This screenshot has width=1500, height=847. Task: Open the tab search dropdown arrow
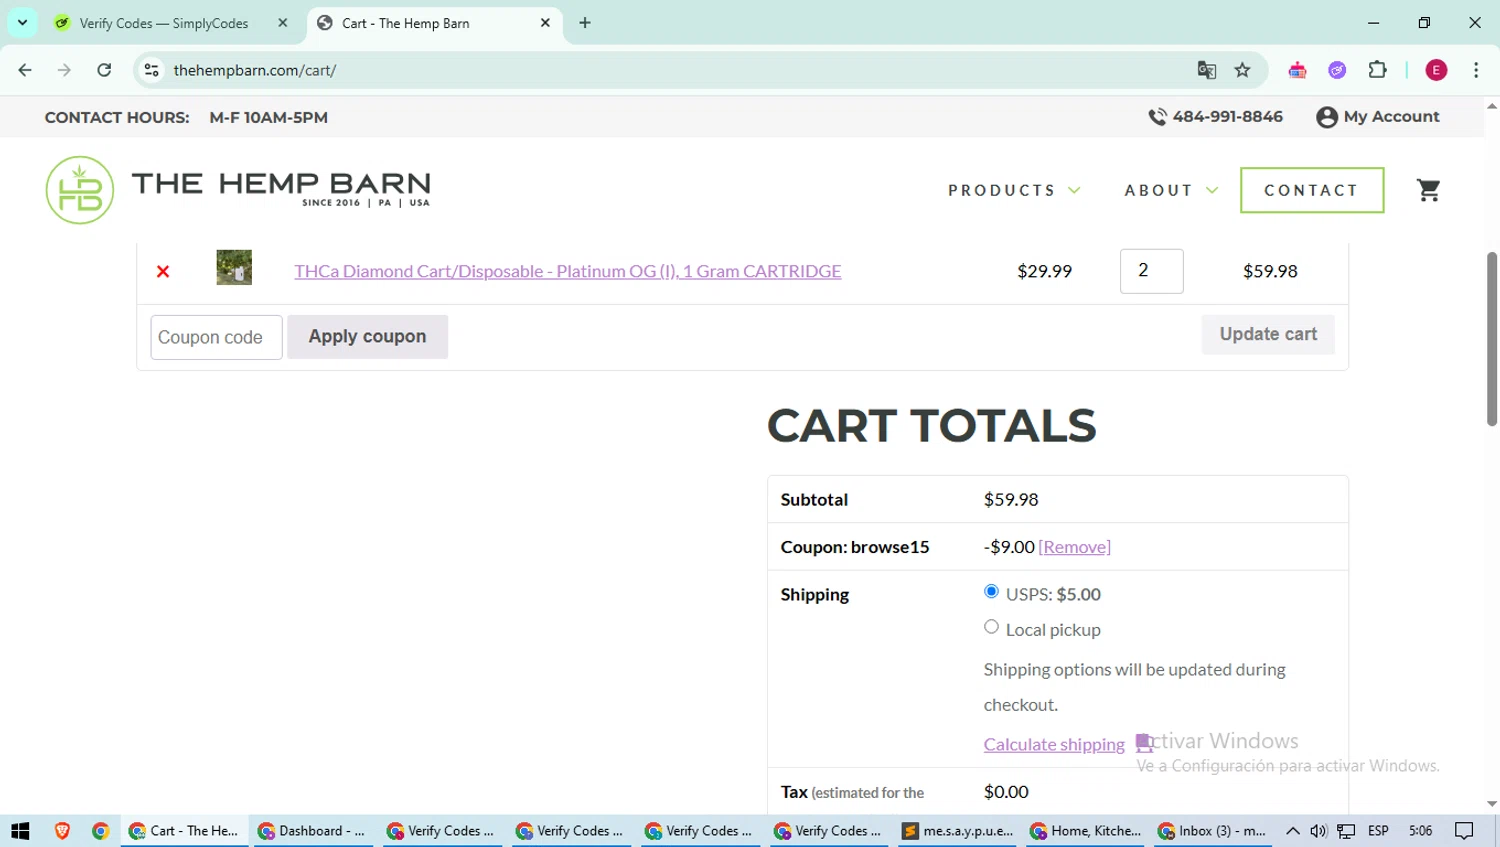point(22,23)
